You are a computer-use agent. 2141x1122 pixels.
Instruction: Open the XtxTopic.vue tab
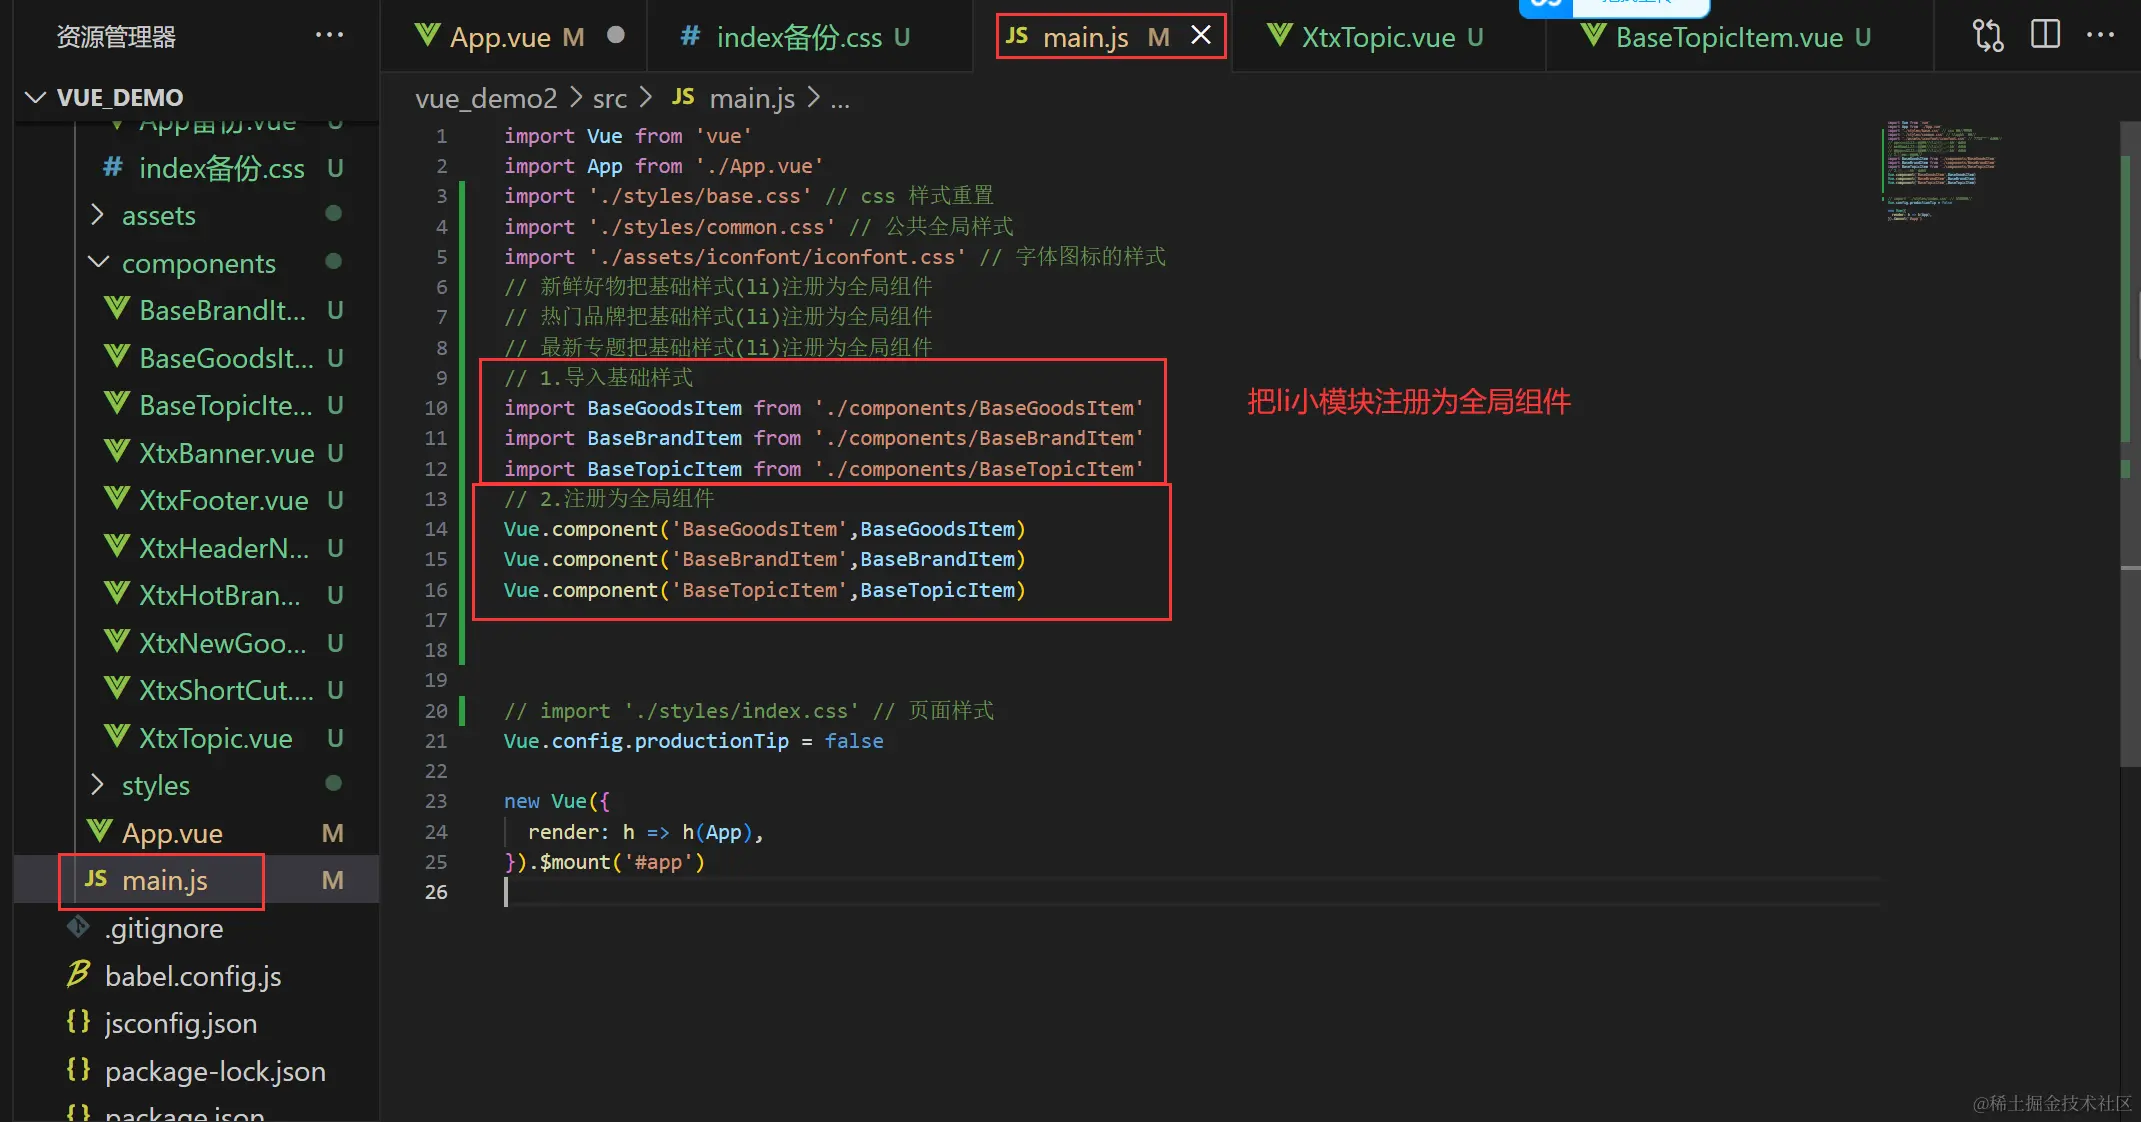(1388, 37)
